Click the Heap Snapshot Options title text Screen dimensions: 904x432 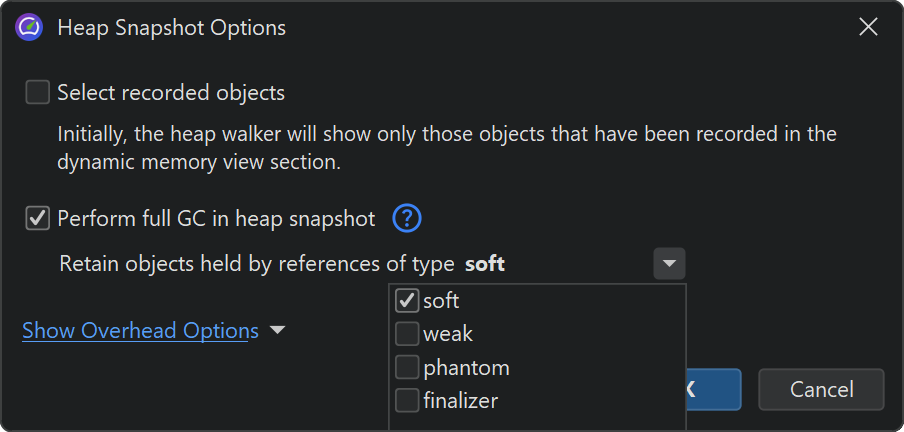click(171, 28)
